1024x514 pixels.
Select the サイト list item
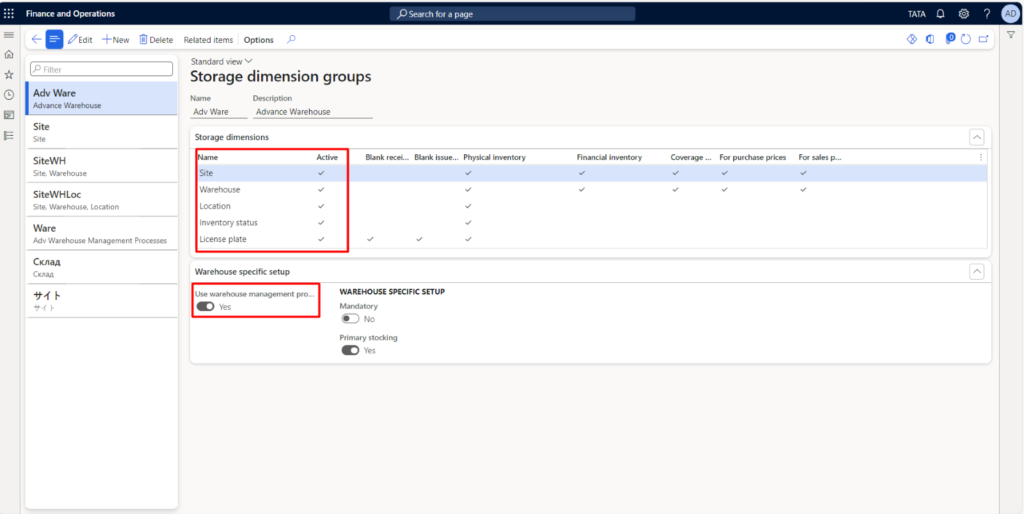pos(101,301)
